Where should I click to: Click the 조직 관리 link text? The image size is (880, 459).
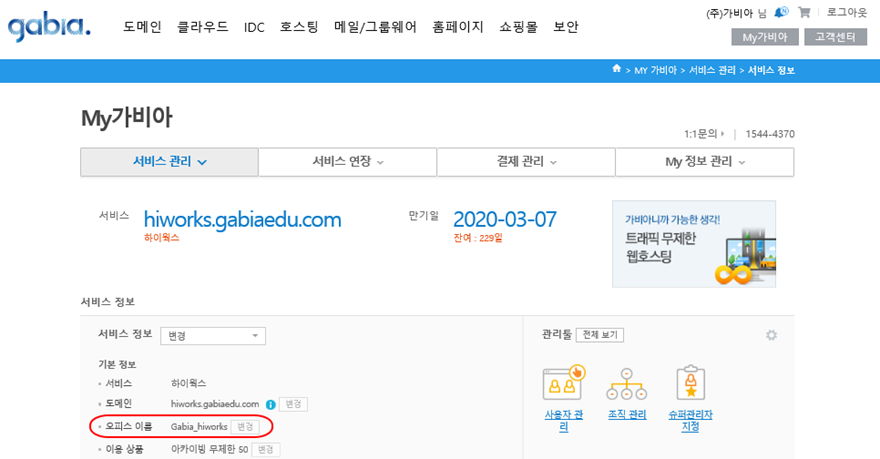[x=627, y=415]
